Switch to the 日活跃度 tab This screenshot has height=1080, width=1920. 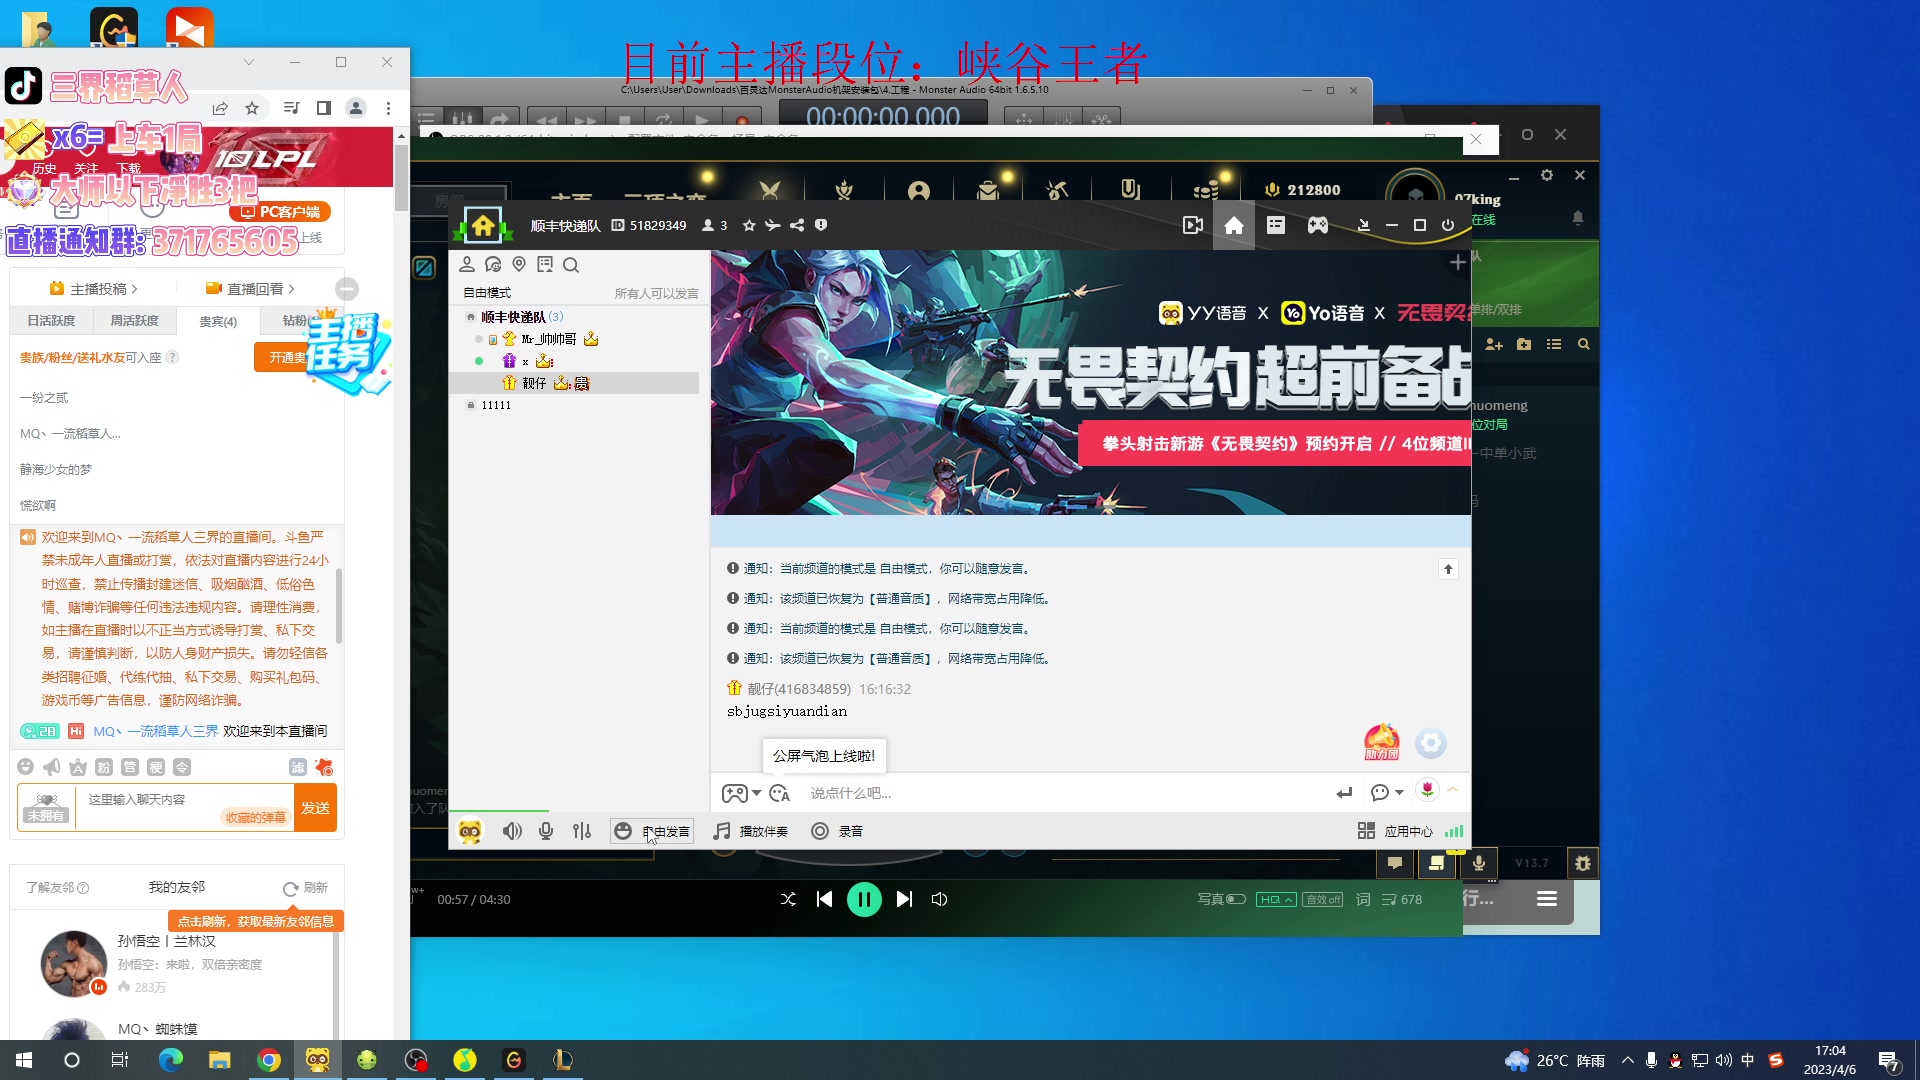point(52,321)
